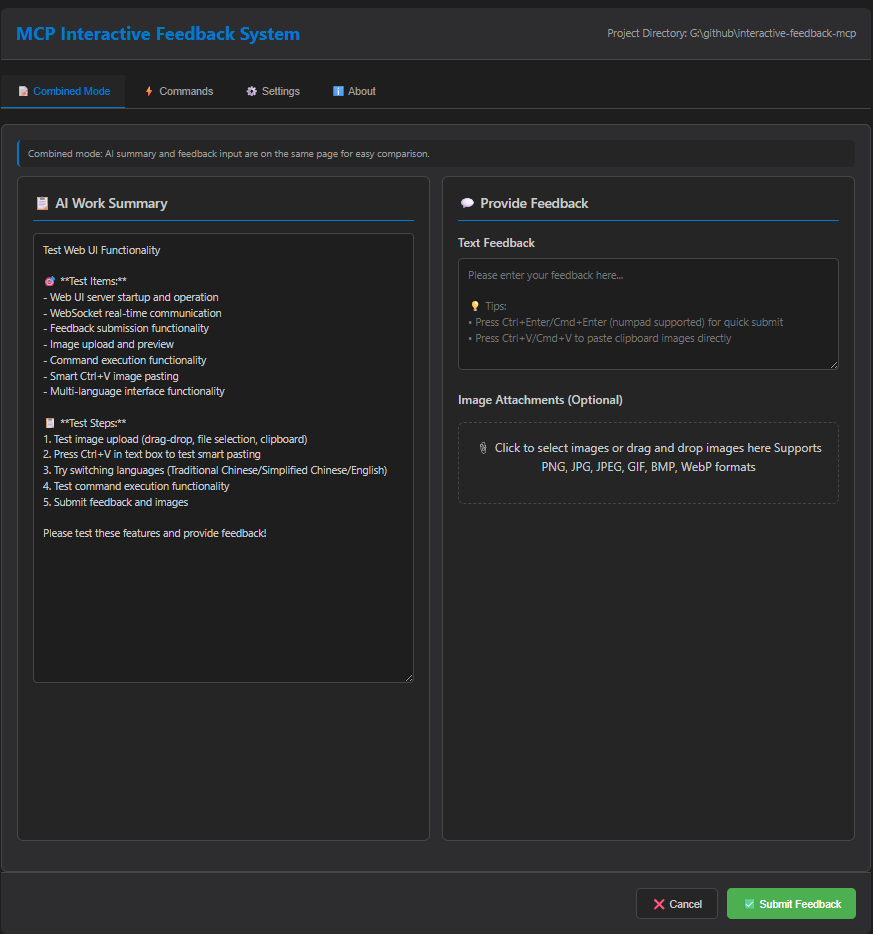The width and height of the screenshot is (873, 934).
Task: Click the target icon beside Test Items
Action: pos(49,281)
